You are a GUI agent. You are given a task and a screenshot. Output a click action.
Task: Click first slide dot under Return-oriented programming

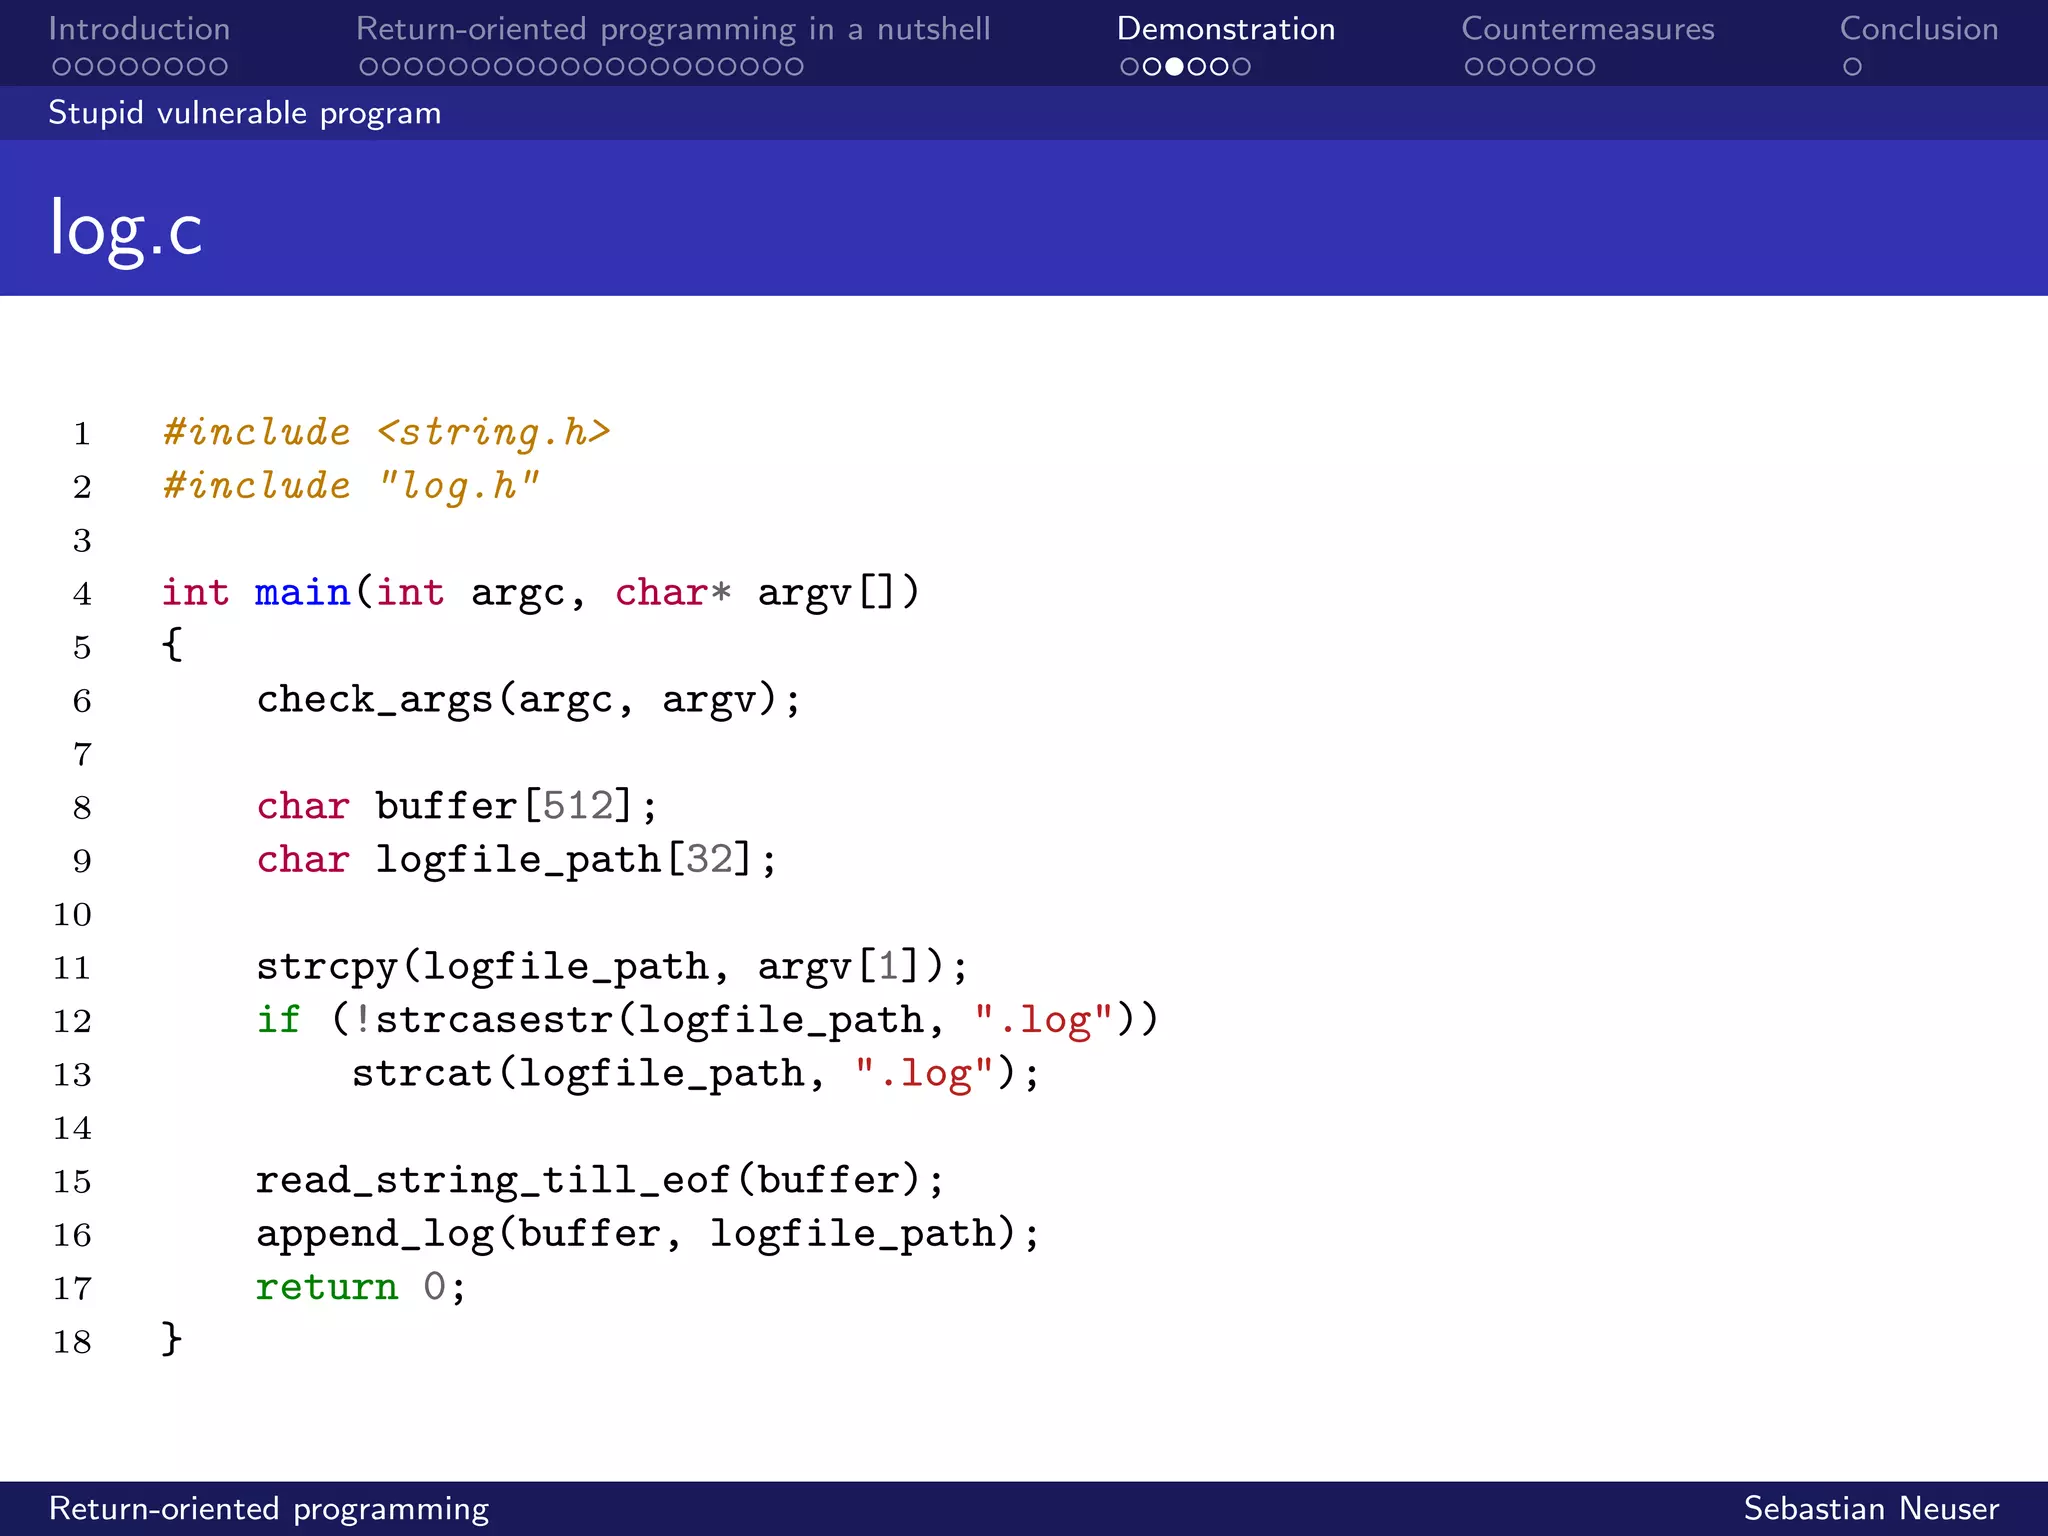coord(368,67)
